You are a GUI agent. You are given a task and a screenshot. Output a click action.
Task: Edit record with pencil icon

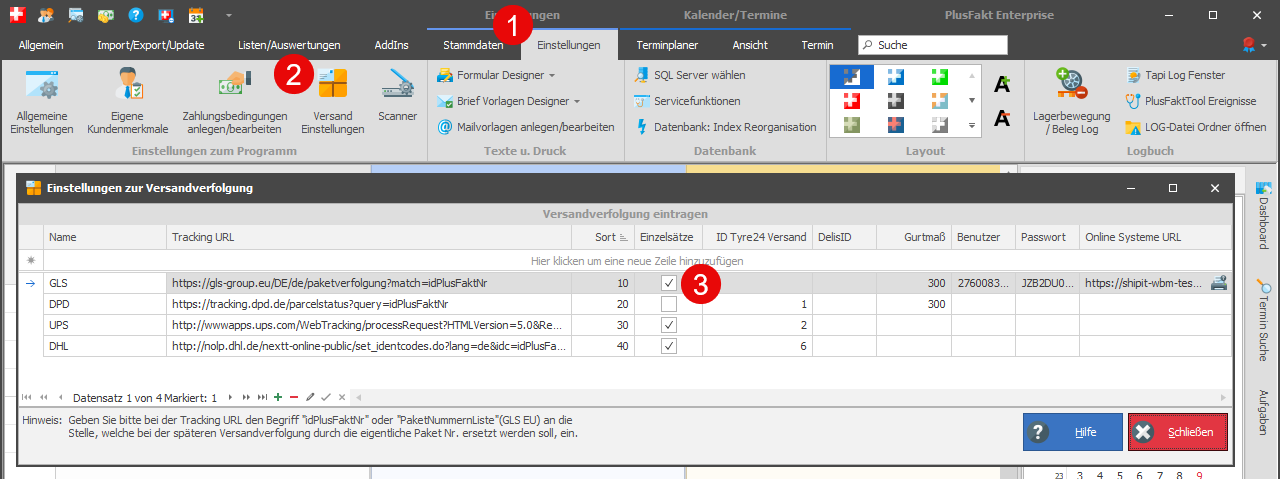coord(310,397)
